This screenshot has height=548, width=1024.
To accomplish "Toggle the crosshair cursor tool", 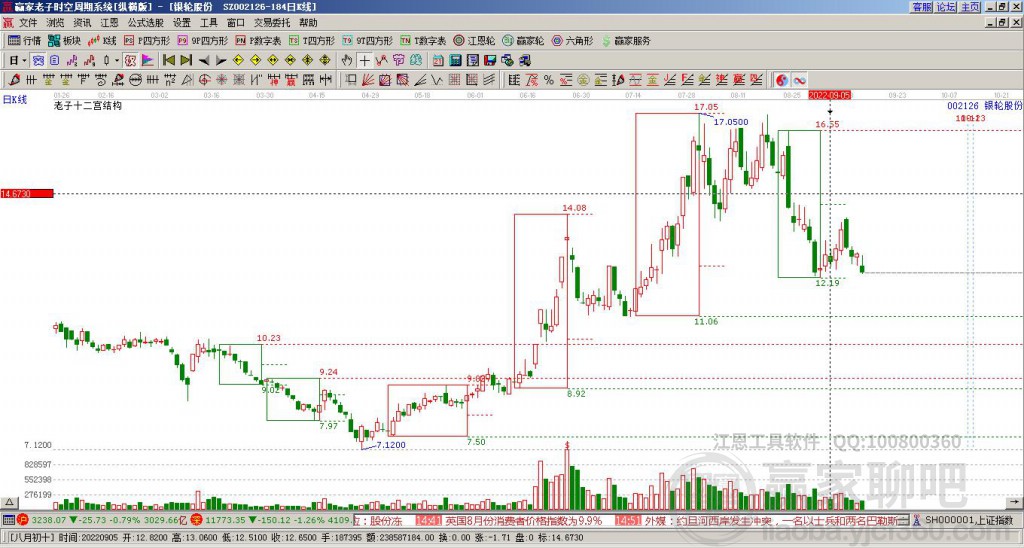I will point(364,61).
